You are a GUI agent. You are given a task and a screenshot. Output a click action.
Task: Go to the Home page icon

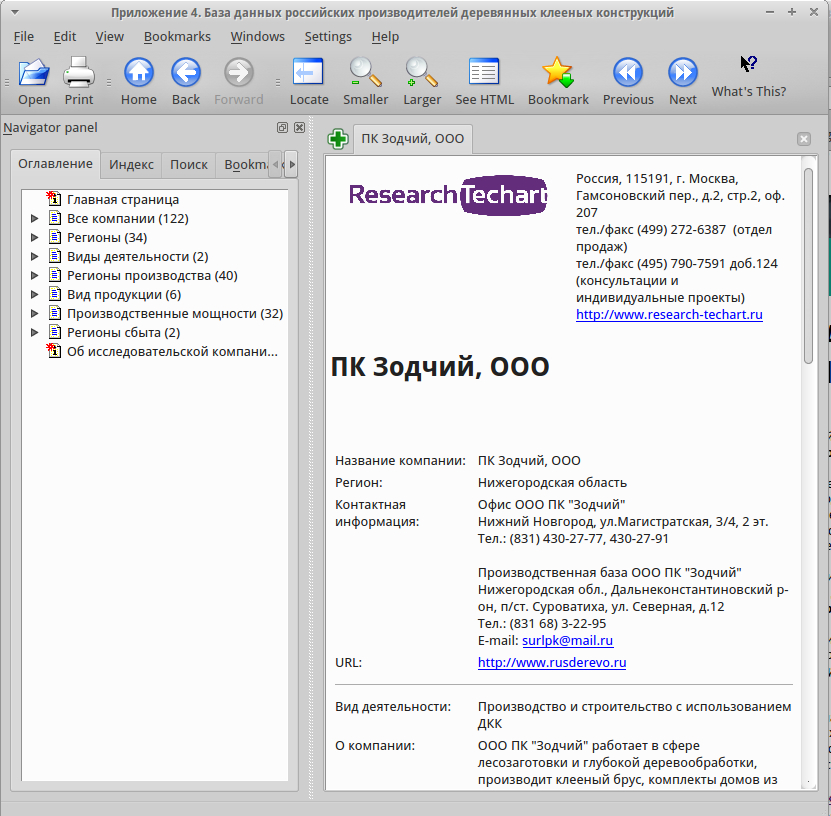[139, 73]
